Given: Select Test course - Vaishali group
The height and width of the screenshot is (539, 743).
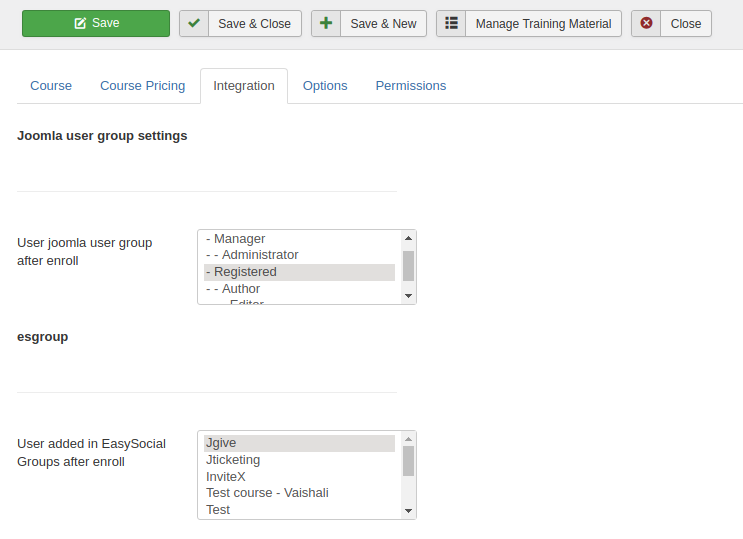Looking at the screenshot, I should [267, 493].
